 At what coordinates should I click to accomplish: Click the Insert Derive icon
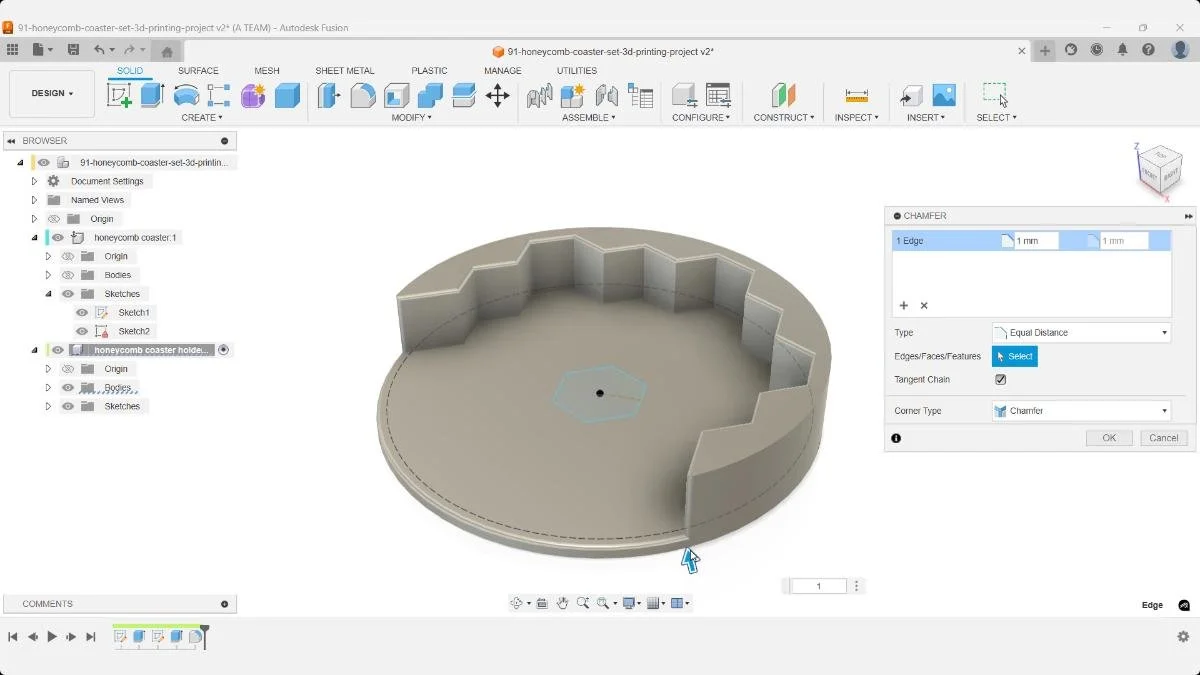click(910, 96)
